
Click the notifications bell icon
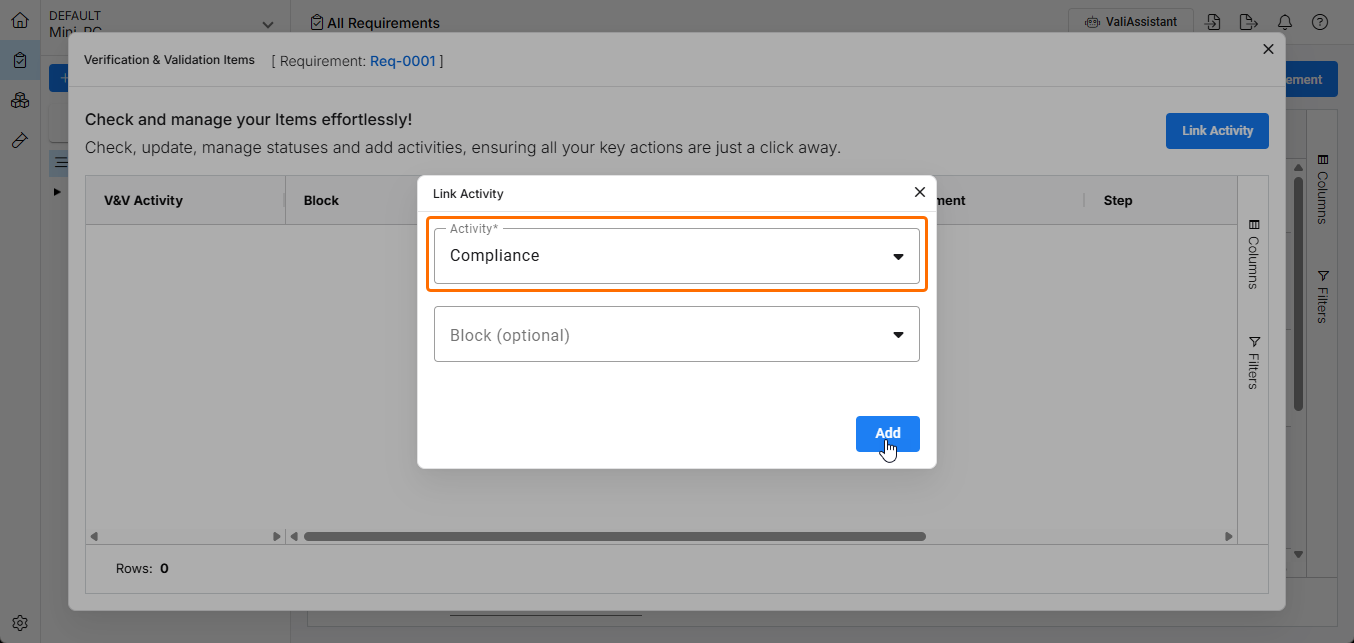click(1285, 22)
